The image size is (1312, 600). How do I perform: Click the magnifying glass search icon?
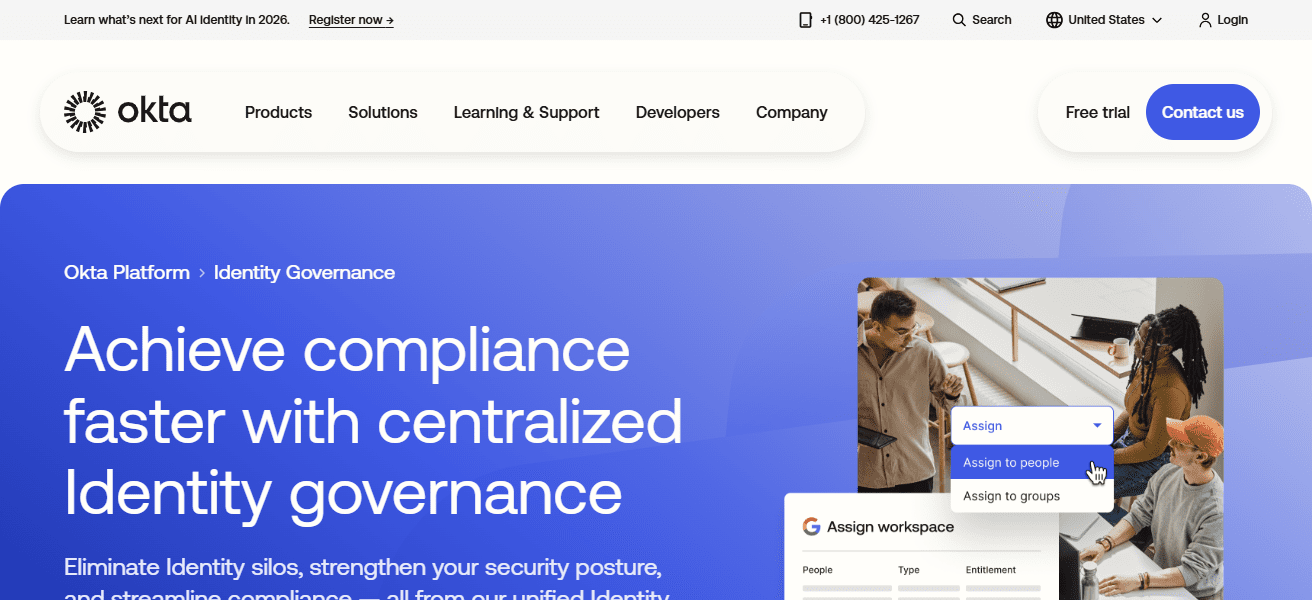[959, 20]
